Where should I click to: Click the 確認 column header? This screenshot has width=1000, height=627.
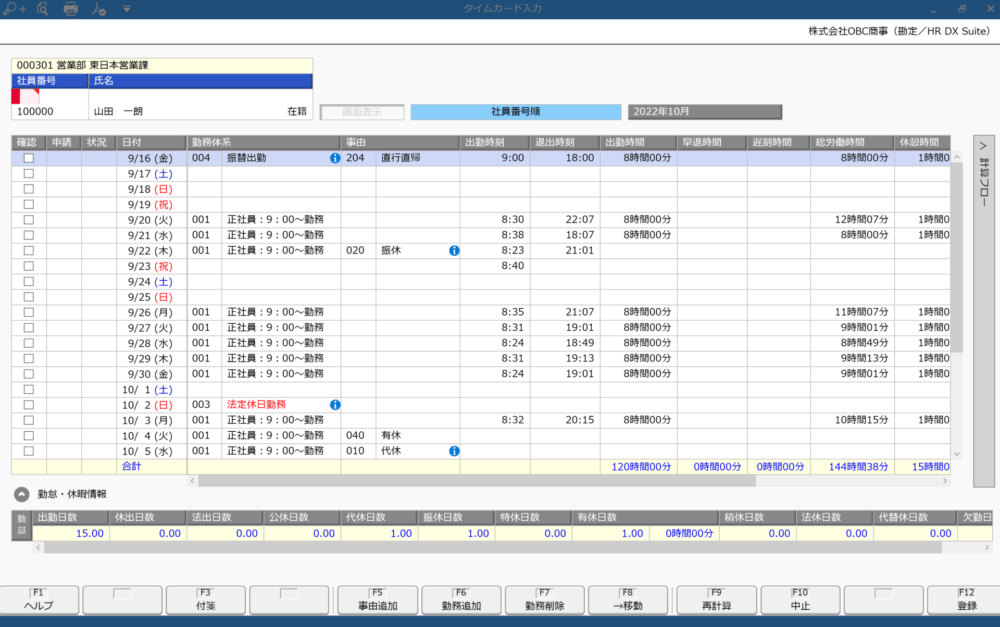tap(29, 142)
